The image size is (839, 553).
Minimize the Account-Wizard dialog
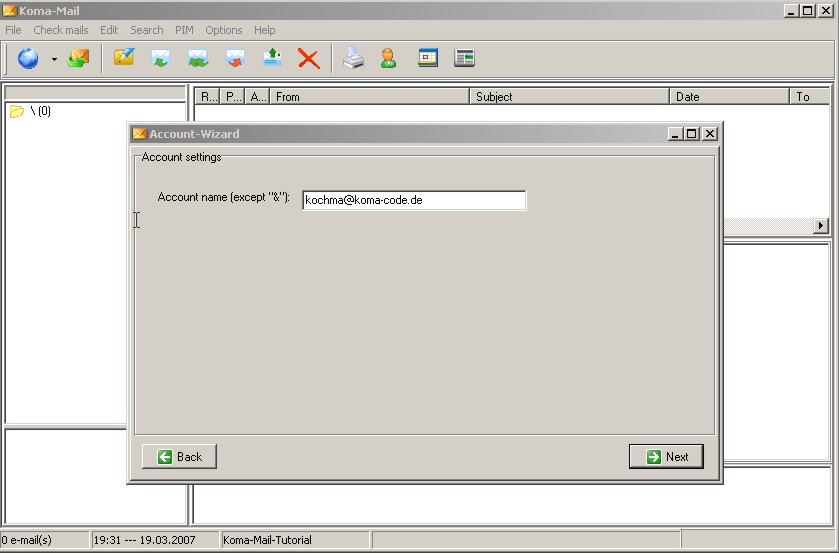pyautogui.click(x=675, y=134)
